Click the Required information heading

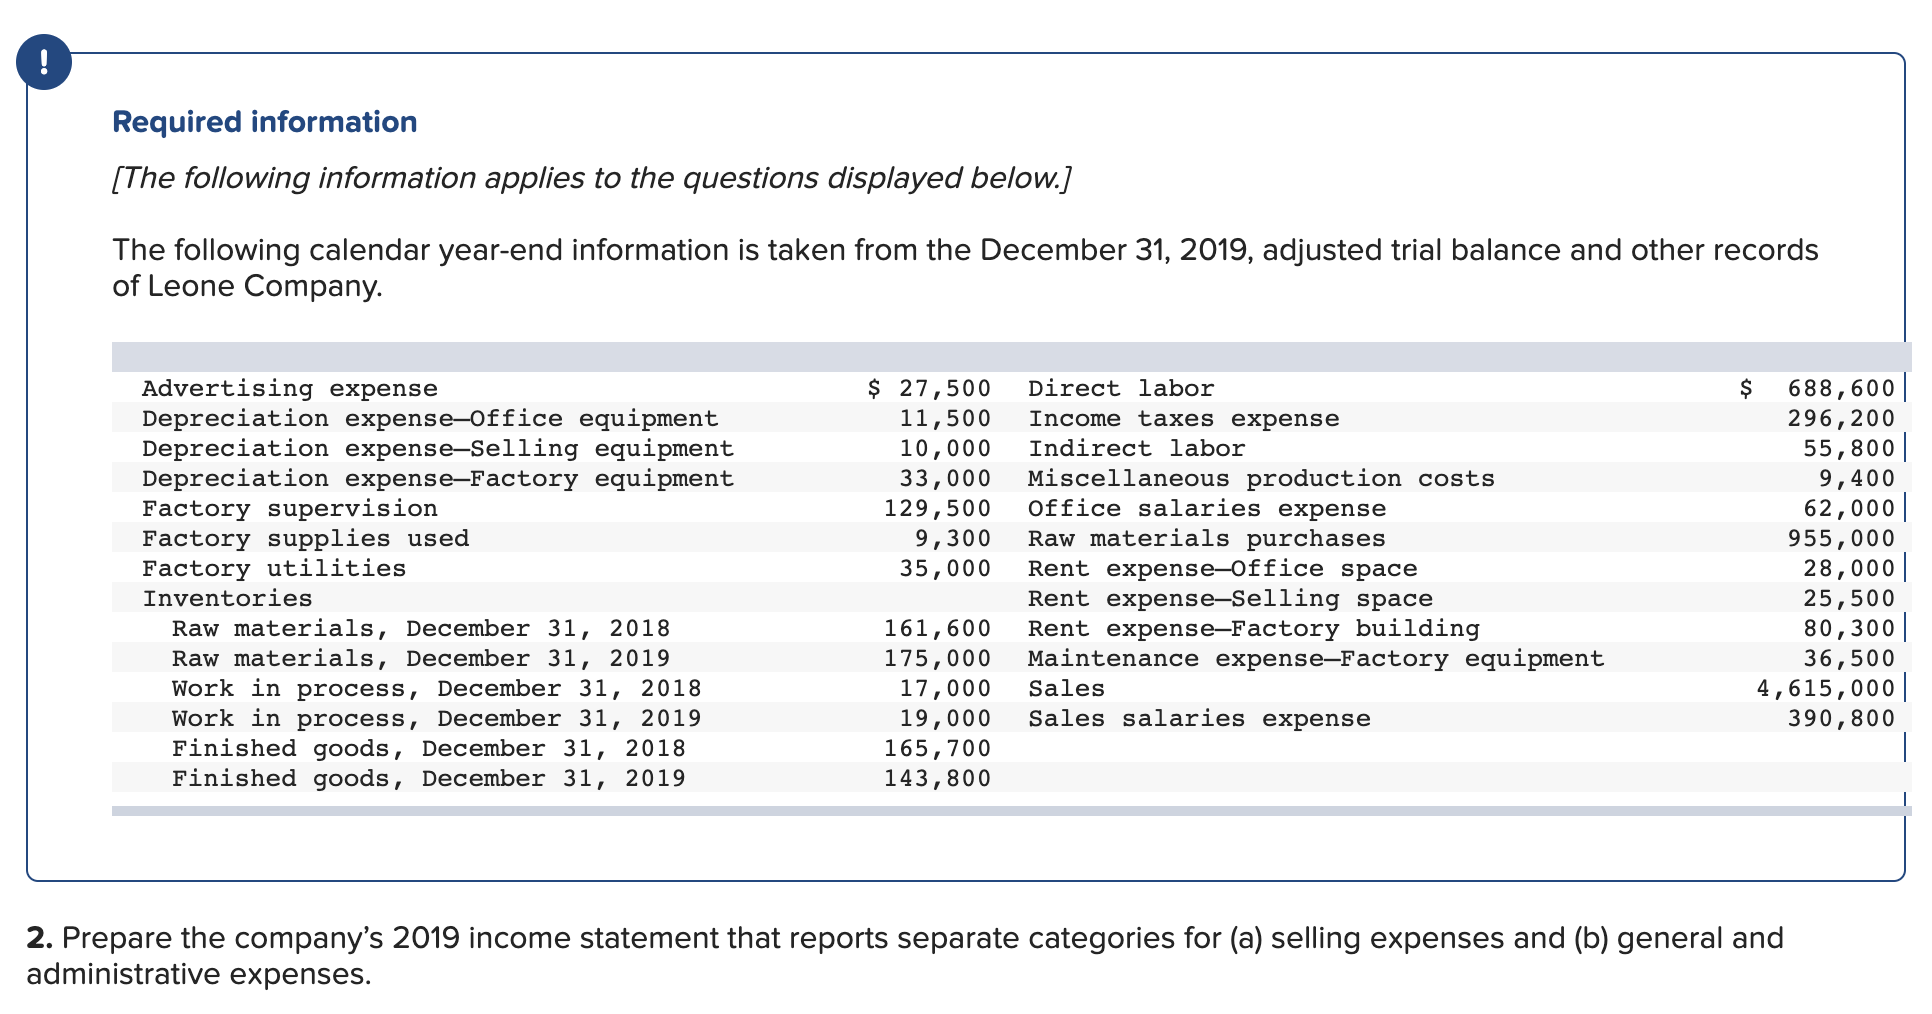pos(264,121)
